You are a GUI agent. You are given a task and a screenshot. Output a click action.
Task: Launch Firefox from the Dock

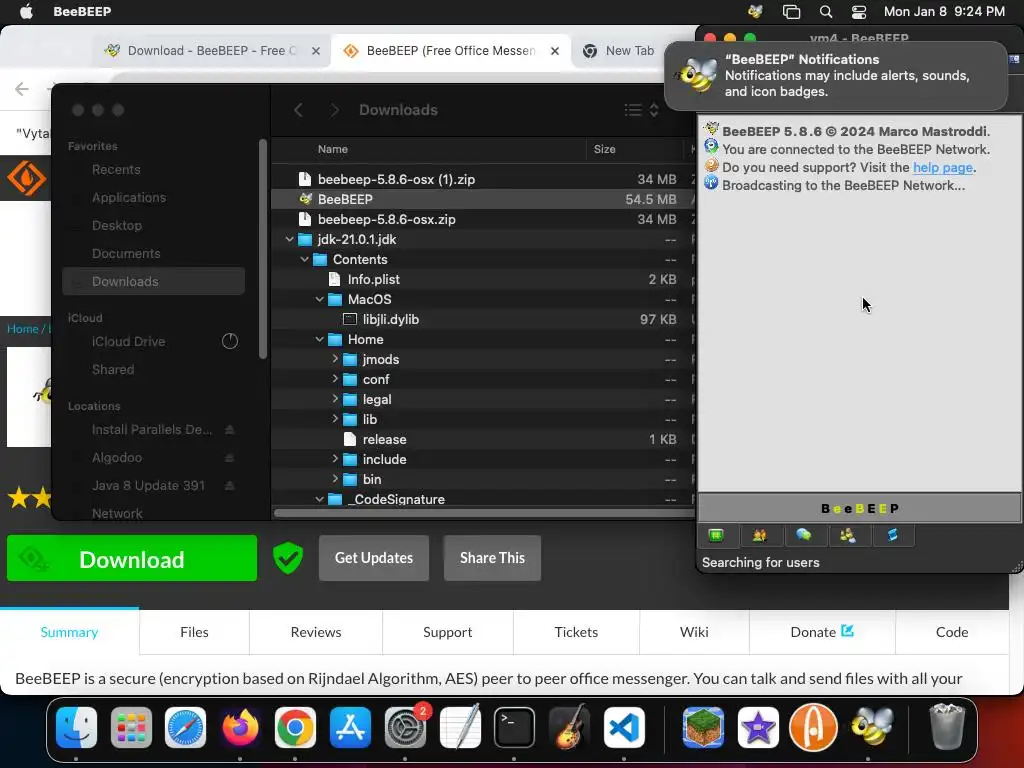[x=240, y=728]
